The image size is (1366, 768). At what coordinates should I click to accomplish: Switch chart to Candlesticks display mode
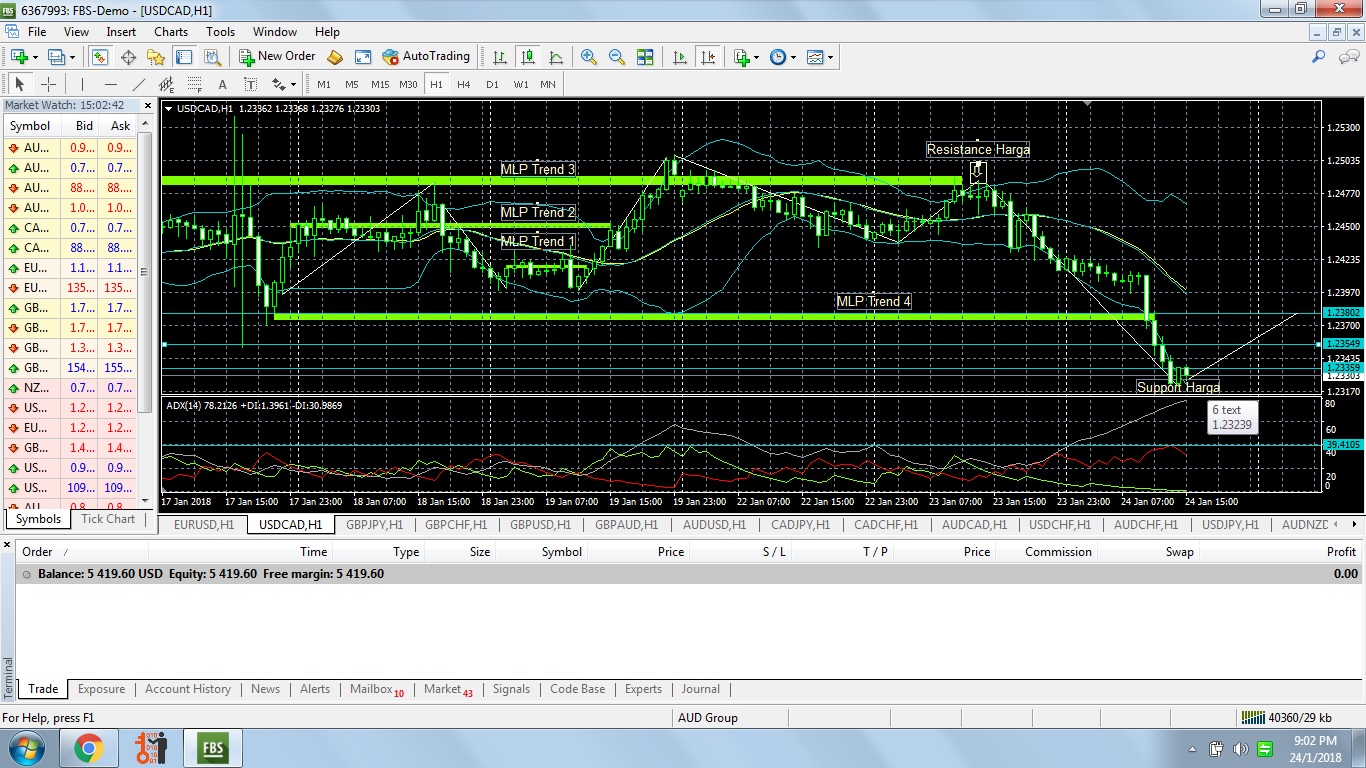click(527, 57)
